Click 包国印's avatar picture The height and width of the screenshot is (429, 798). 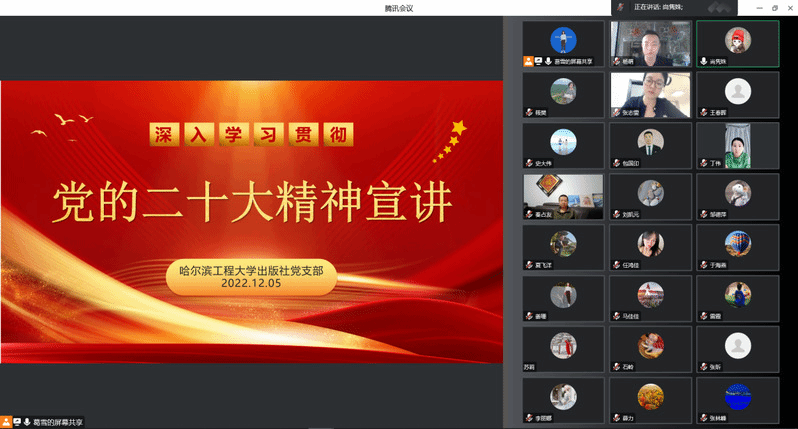[x=651, y=142]
